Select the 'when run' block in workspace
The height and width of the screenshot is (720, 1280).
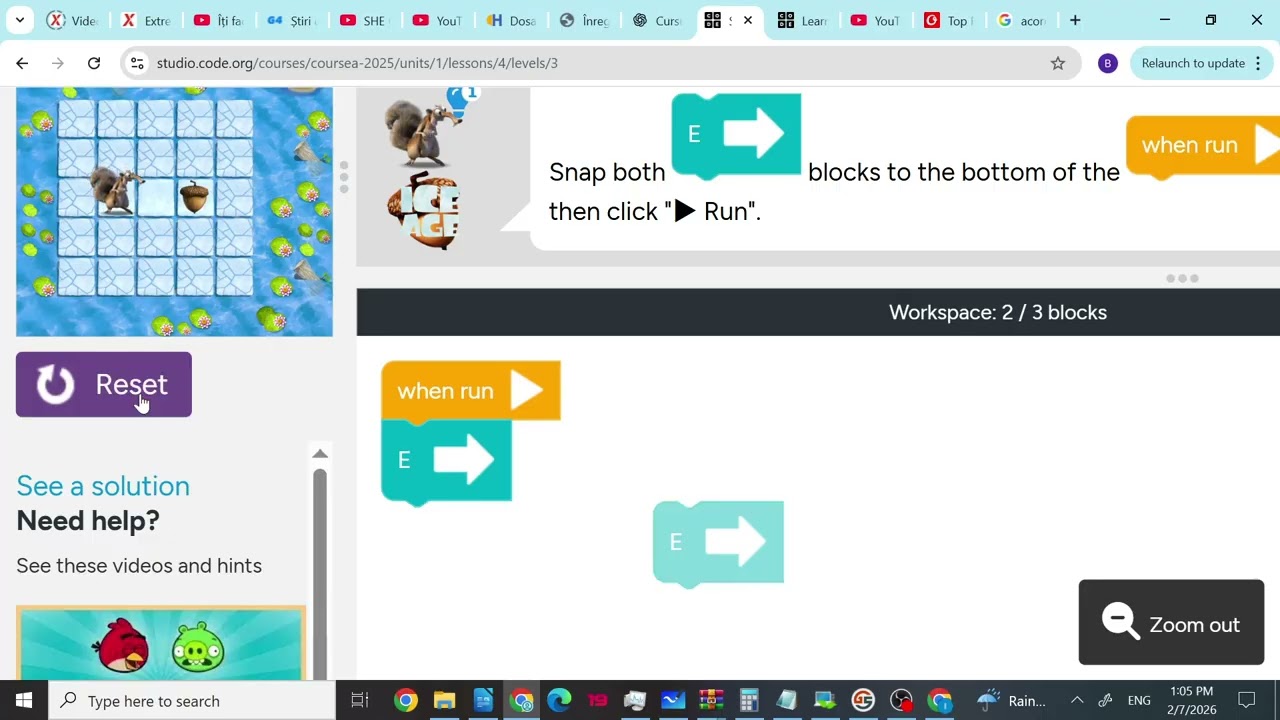[x=471, y=390]
